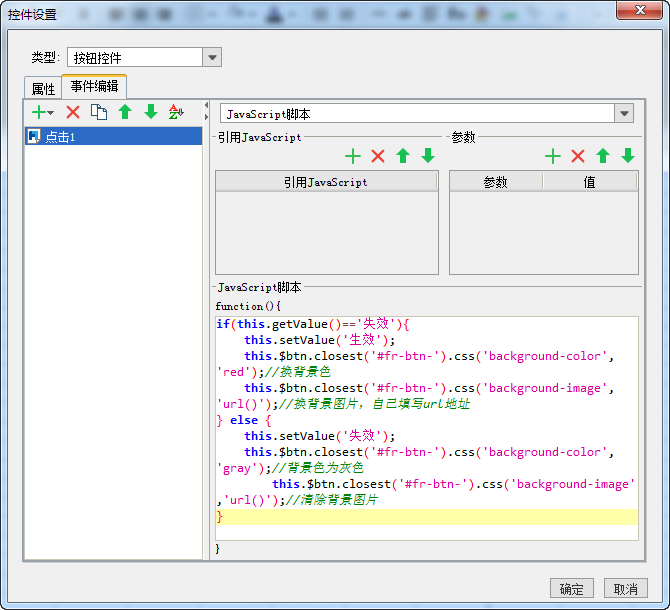Switch to the 属性 tab
The width and height of the screenshot is (670, 610).
(43, 89)
